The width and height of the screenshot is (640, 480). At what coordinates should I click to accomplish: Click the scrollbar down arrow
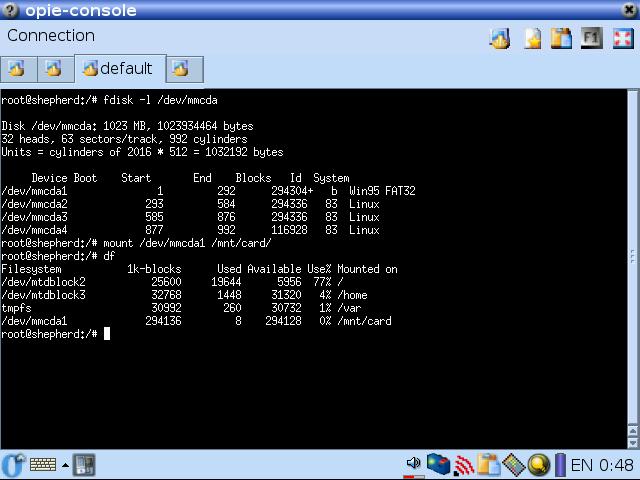633,442
